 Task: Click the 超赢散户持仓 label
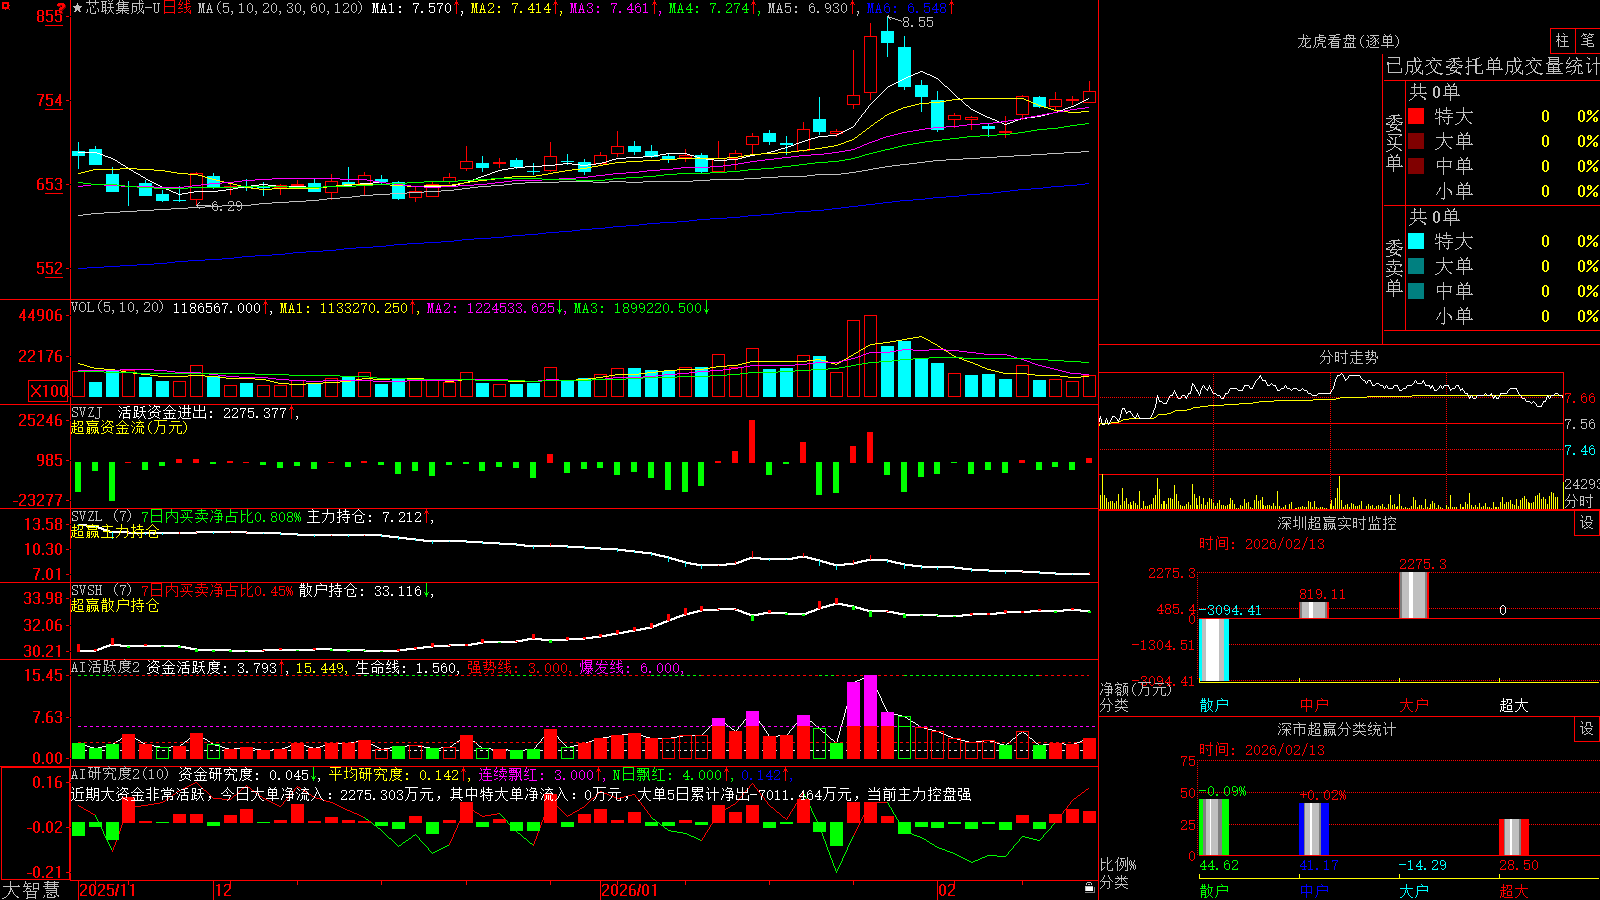click(x=115, y=605)
